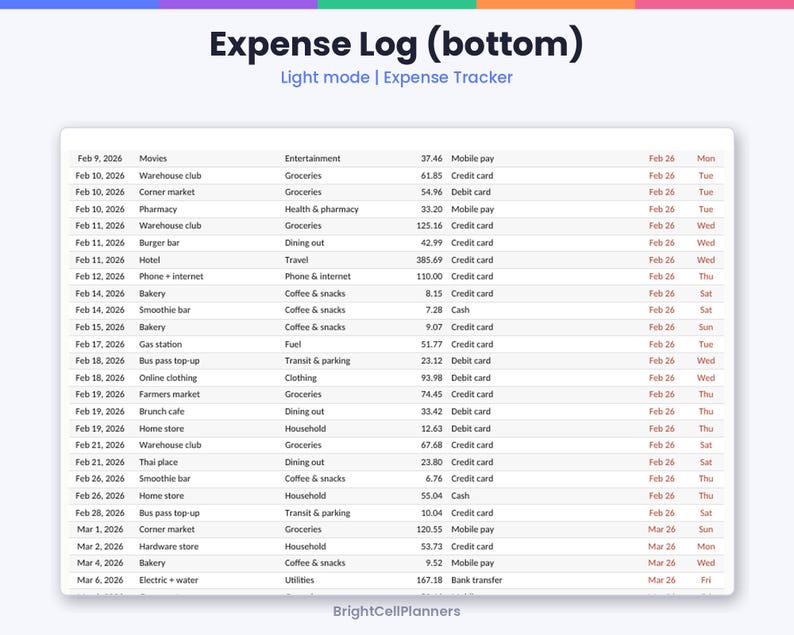This screenshot has height=635, width=794.
Task: Click the 167.18 amount cell
Action: [x=429, y=580]
